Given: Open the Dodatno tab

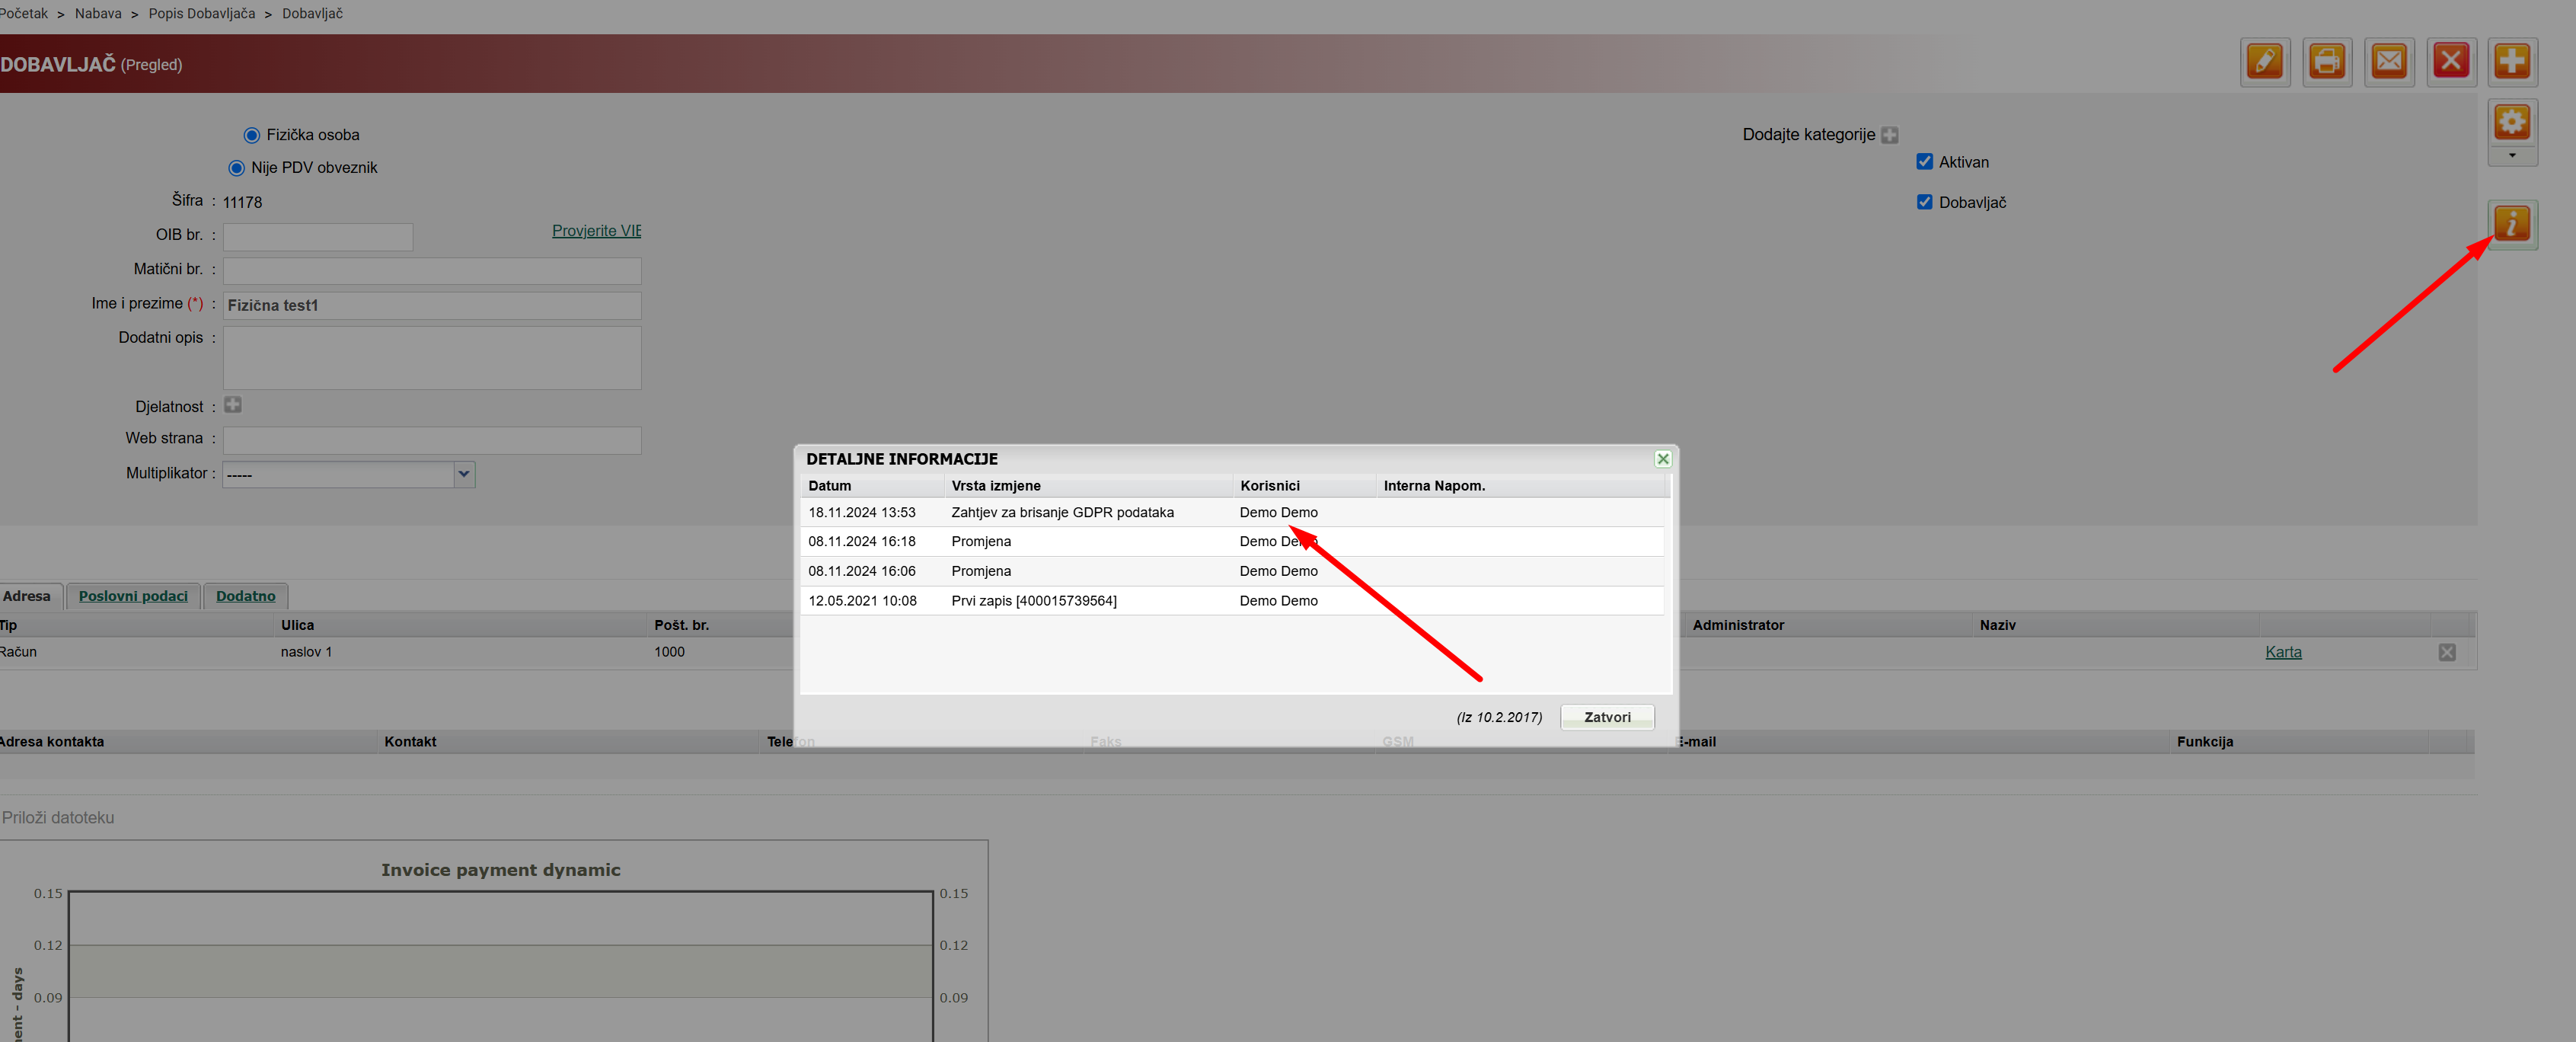Looking at the screenshot, I should [245, 596].
